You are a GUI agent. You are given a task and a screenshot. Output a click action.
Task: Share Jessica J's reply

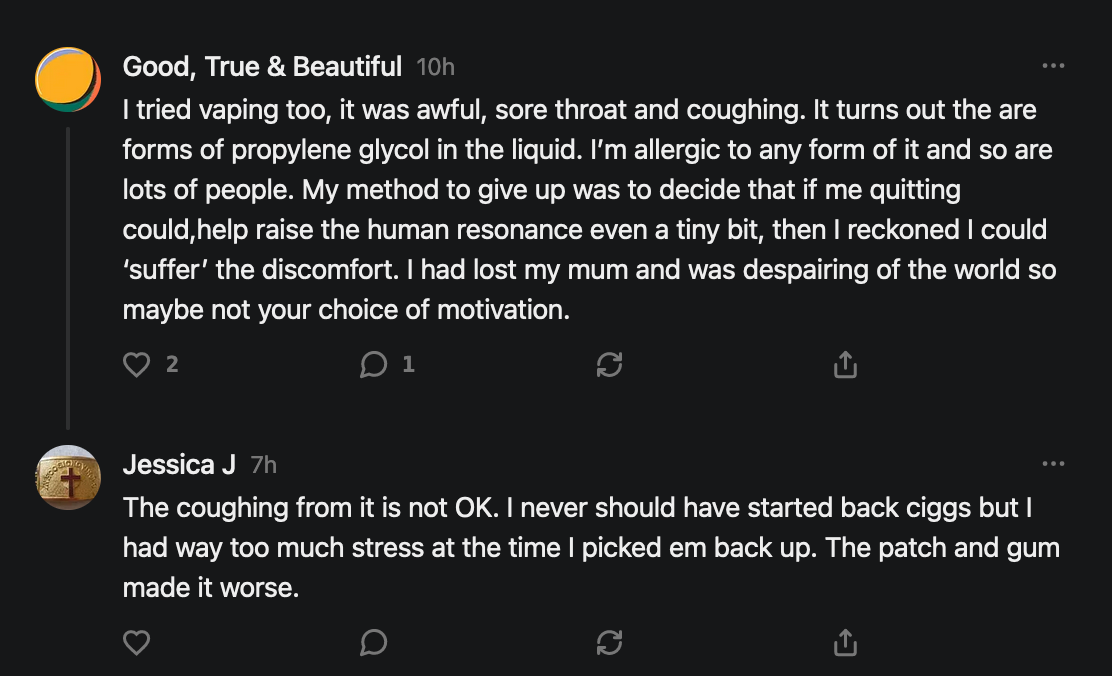[x=845, y=642]
